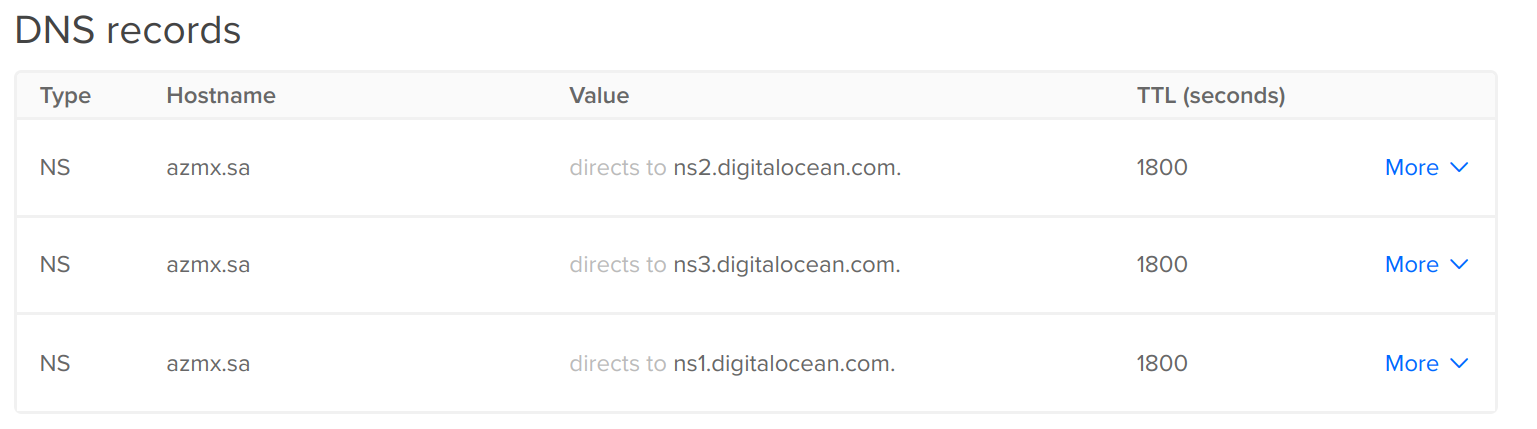Click the chevron arrow in the ns2 row
This screenshot has width=1537, height=429.
(1459, 168)
